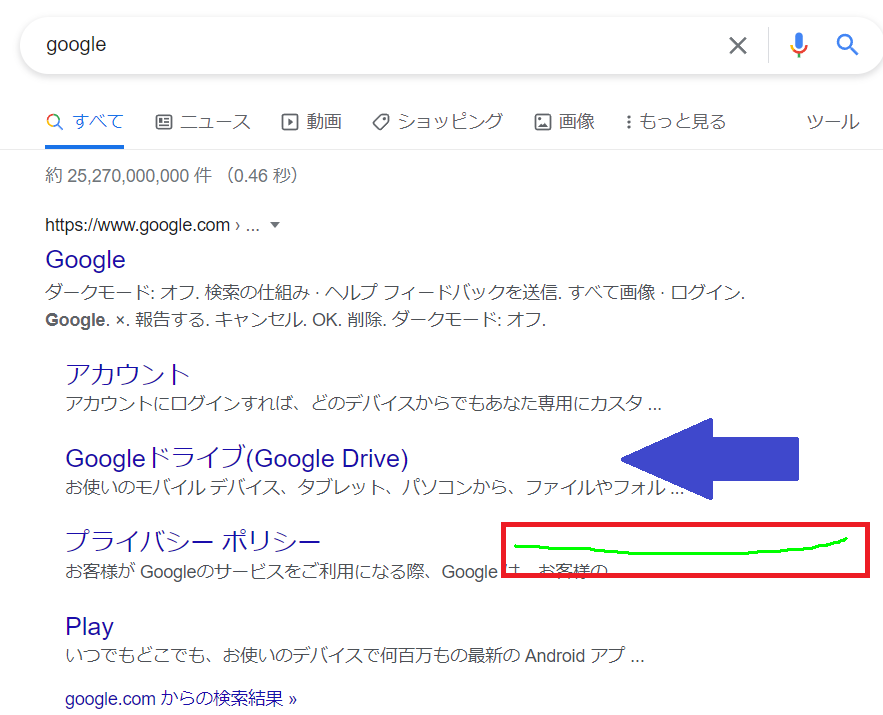Click the three-dot icon next to もっと見る
Image resolution: width=883 pixels, height=715 pixels.
pos(629,122)
